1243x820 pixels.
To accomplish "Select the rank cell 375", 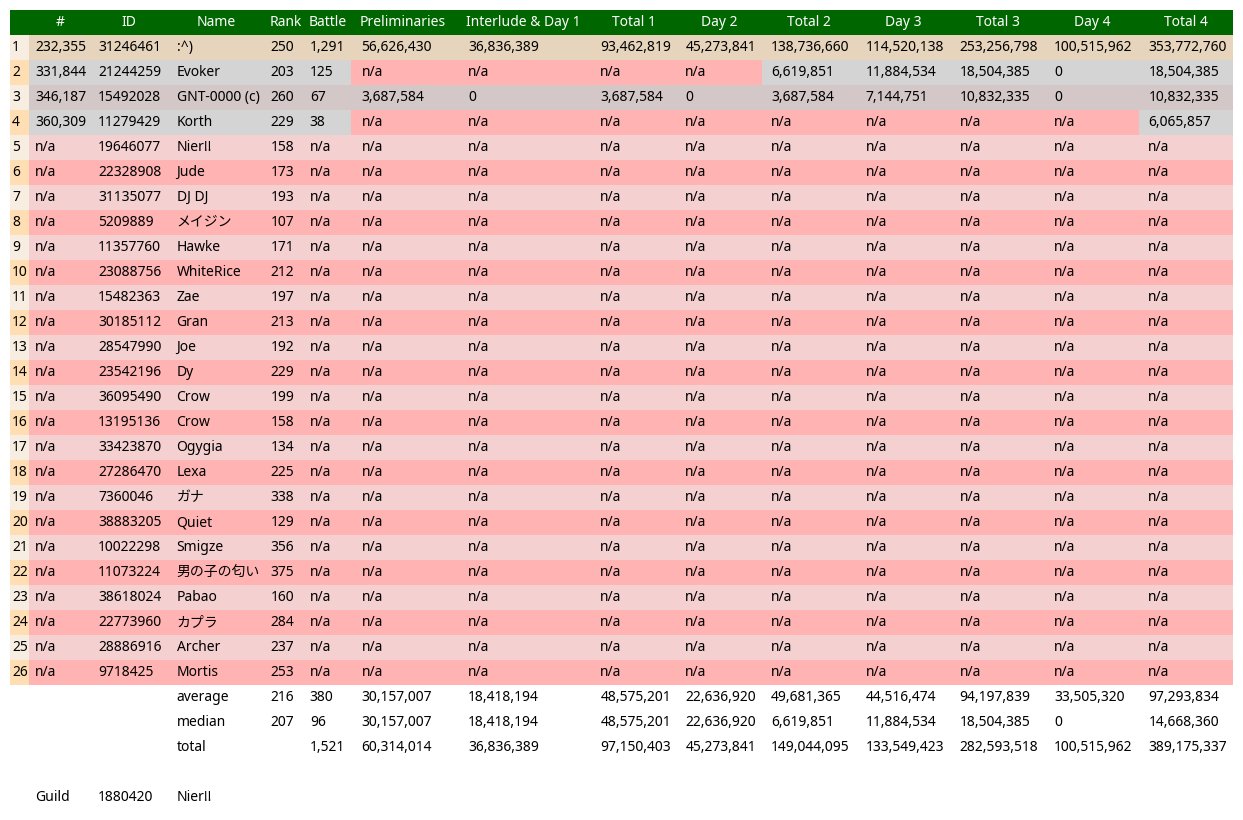I will pos(282,571).
